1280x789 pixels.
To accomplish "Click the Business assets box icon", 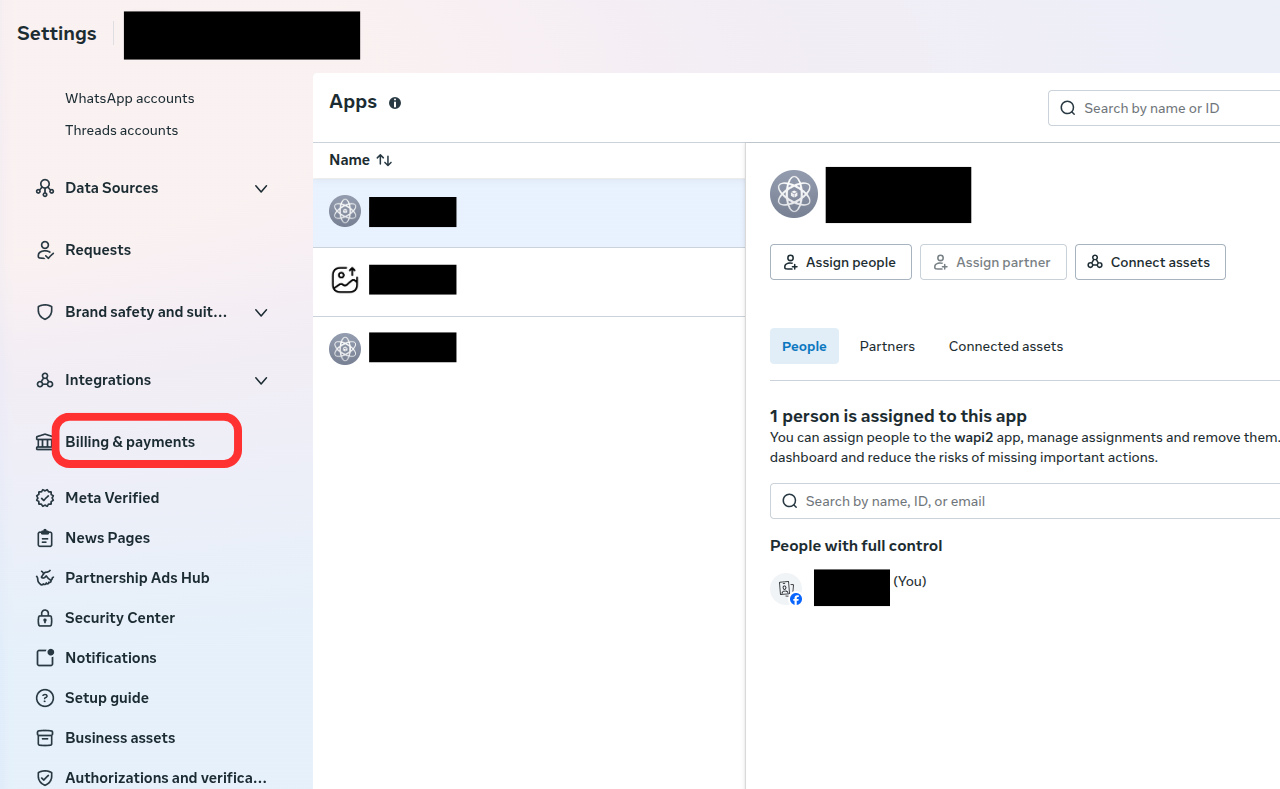I will [x=44, y=738].
